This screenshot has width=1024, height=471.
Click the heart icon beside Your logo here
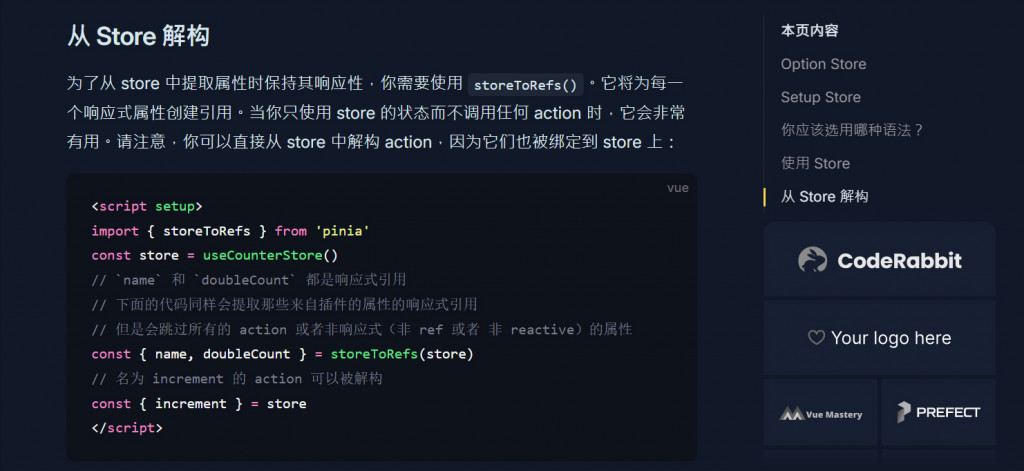(x=816, y=338)
